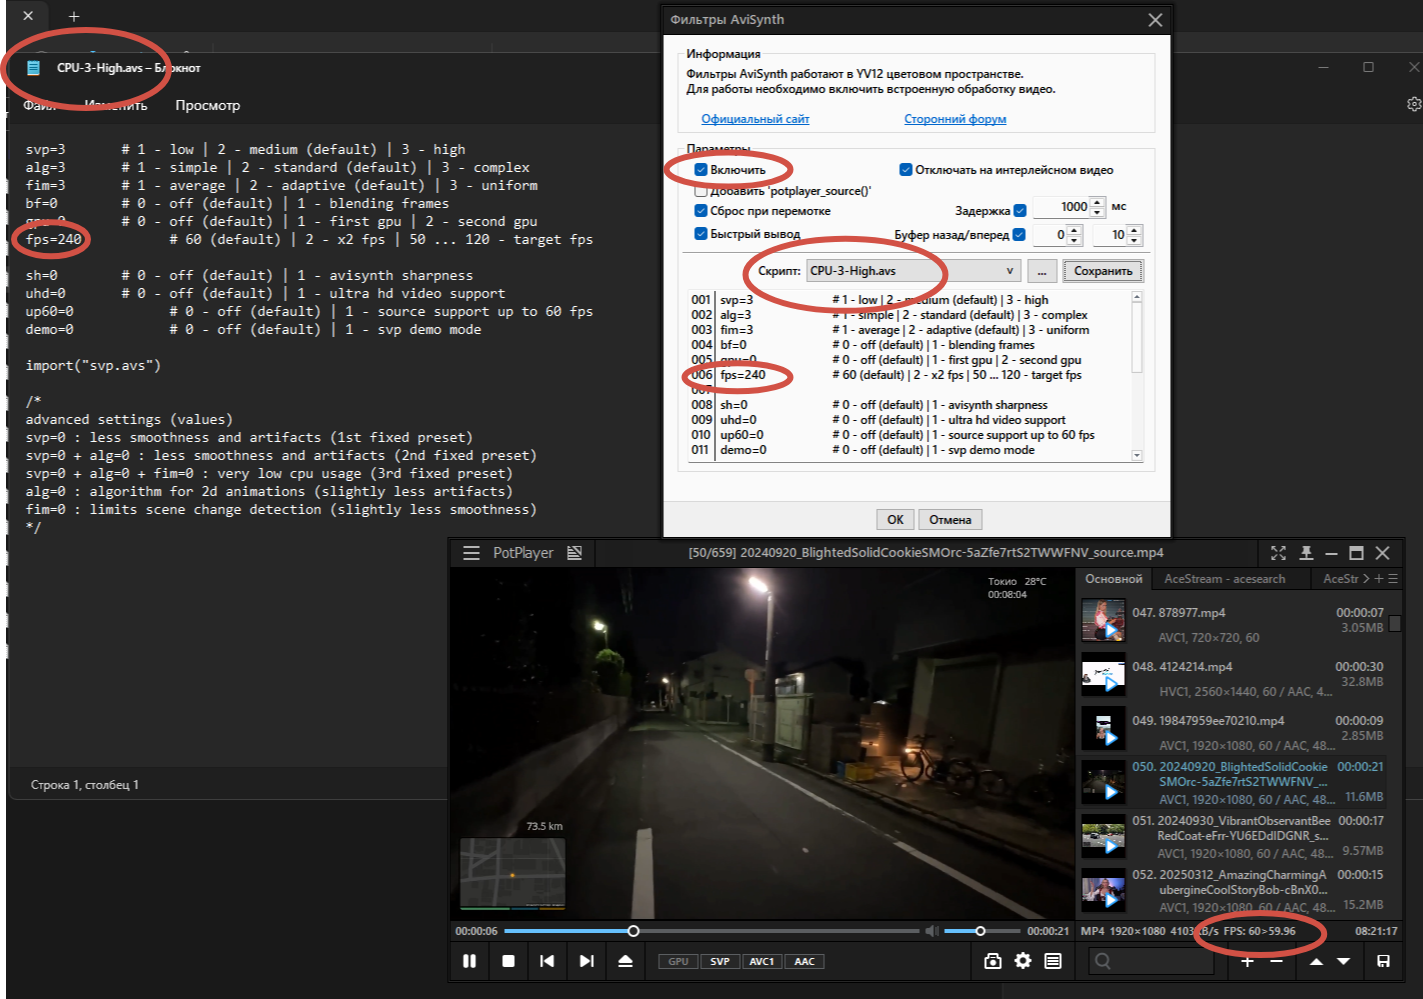Stop the video in PotPlayer

[x=508, y=961]
